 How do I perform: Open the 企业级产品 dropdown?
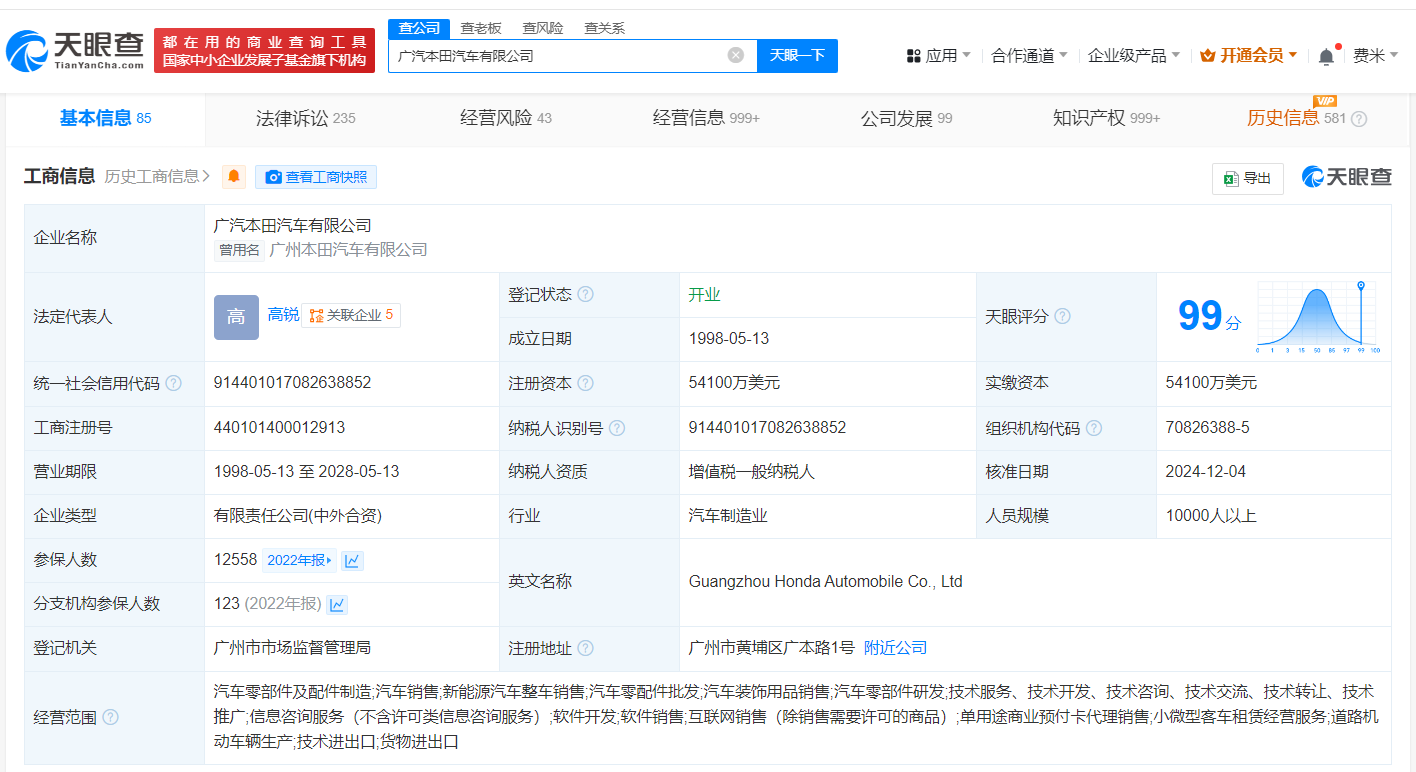tap(1133, 56)
